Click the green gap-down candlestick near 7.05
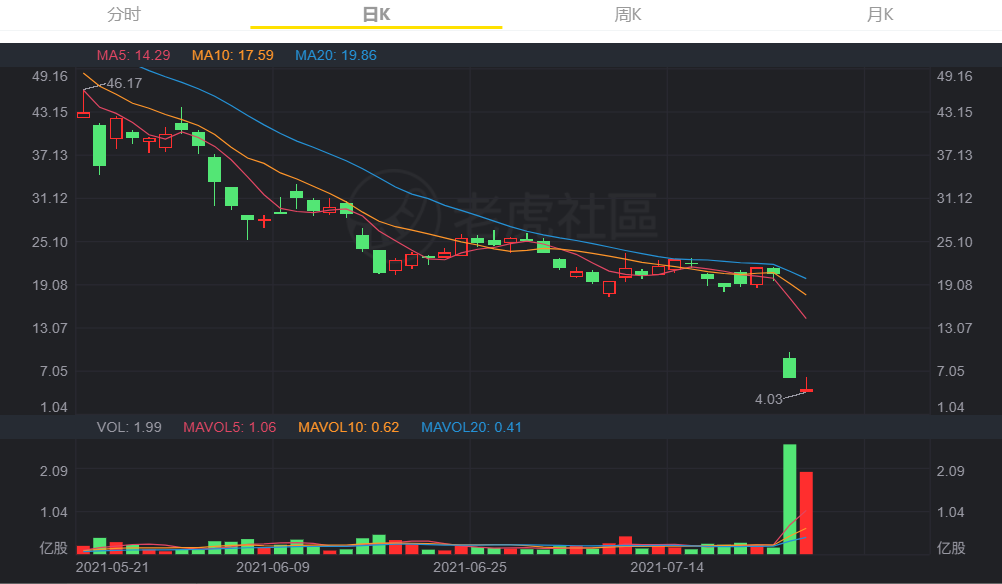This screenshot has height=584, width=1002. (790, 367)
